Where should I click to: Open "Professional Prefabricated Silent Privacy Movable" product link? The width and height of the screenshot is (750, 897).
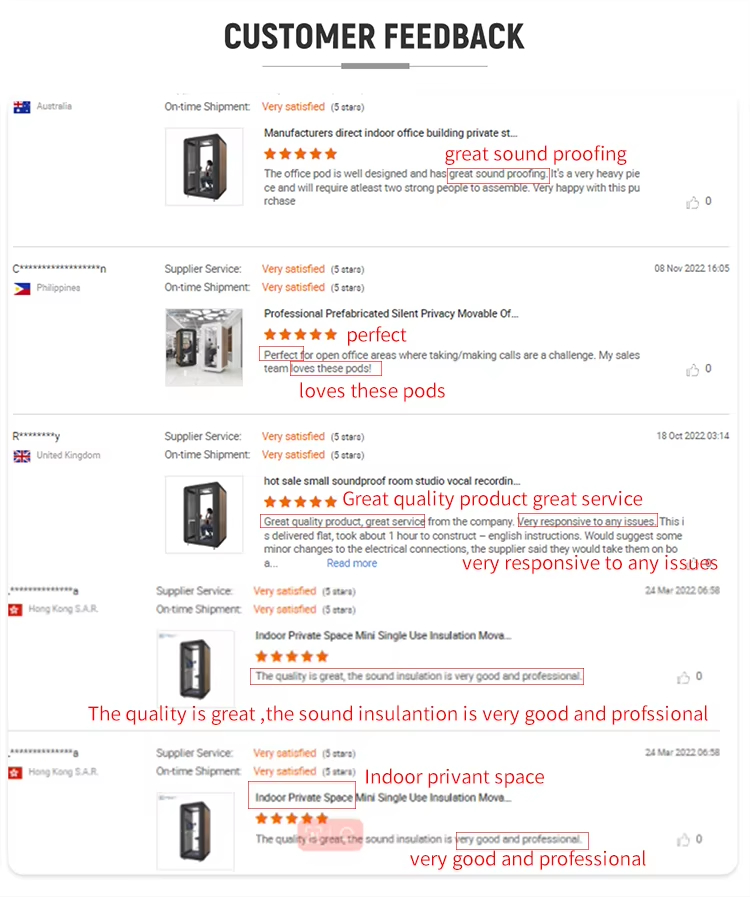pos(390,313)
